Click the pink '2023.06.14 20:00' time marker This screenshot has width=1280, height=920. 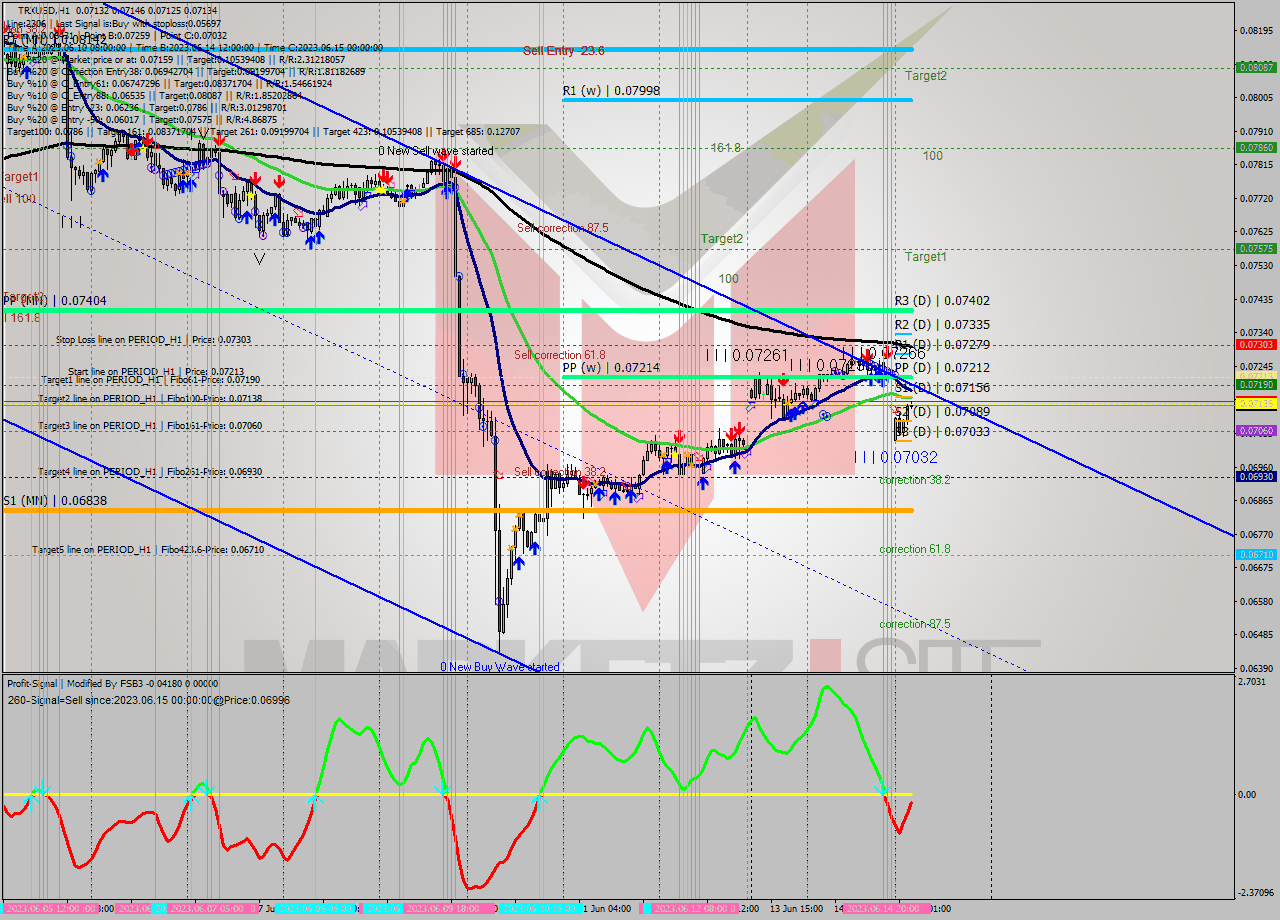[888, 908]
